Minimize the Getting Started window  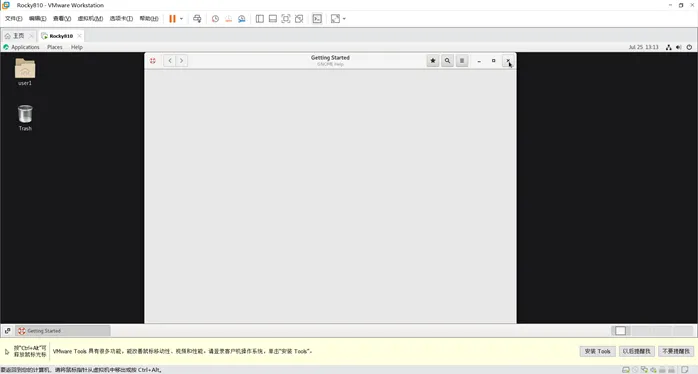479,61
